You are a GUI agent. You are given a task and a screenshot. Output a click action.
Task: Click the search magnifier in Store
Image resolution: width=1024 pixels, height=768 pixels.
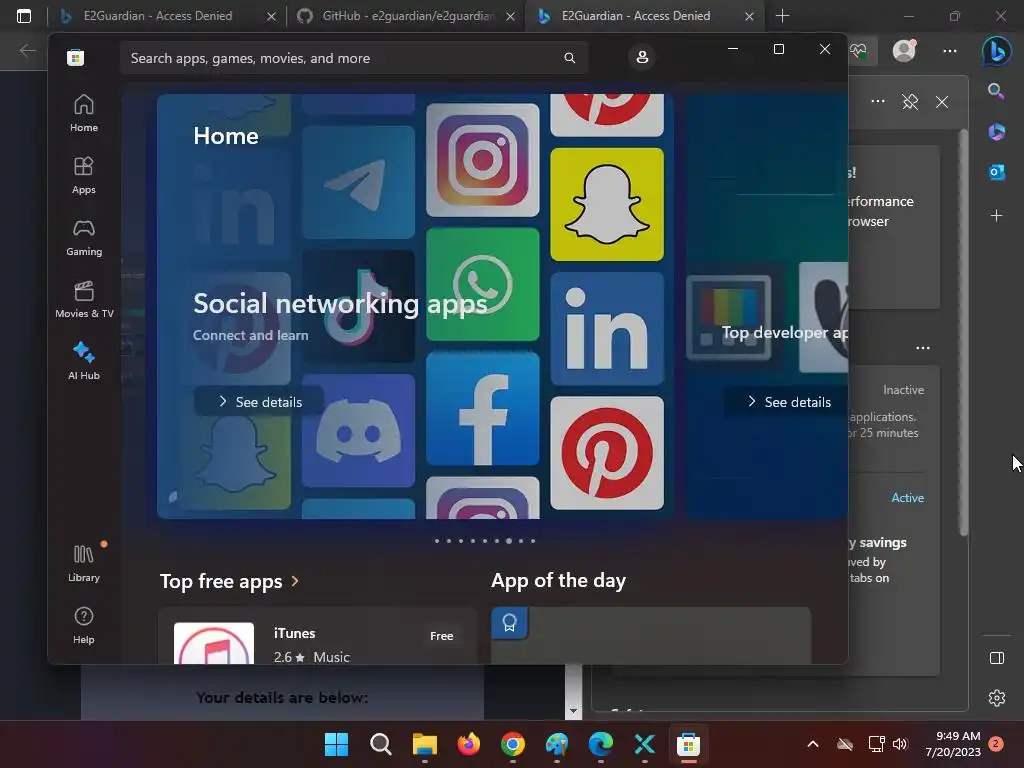[x=569, y=58]
